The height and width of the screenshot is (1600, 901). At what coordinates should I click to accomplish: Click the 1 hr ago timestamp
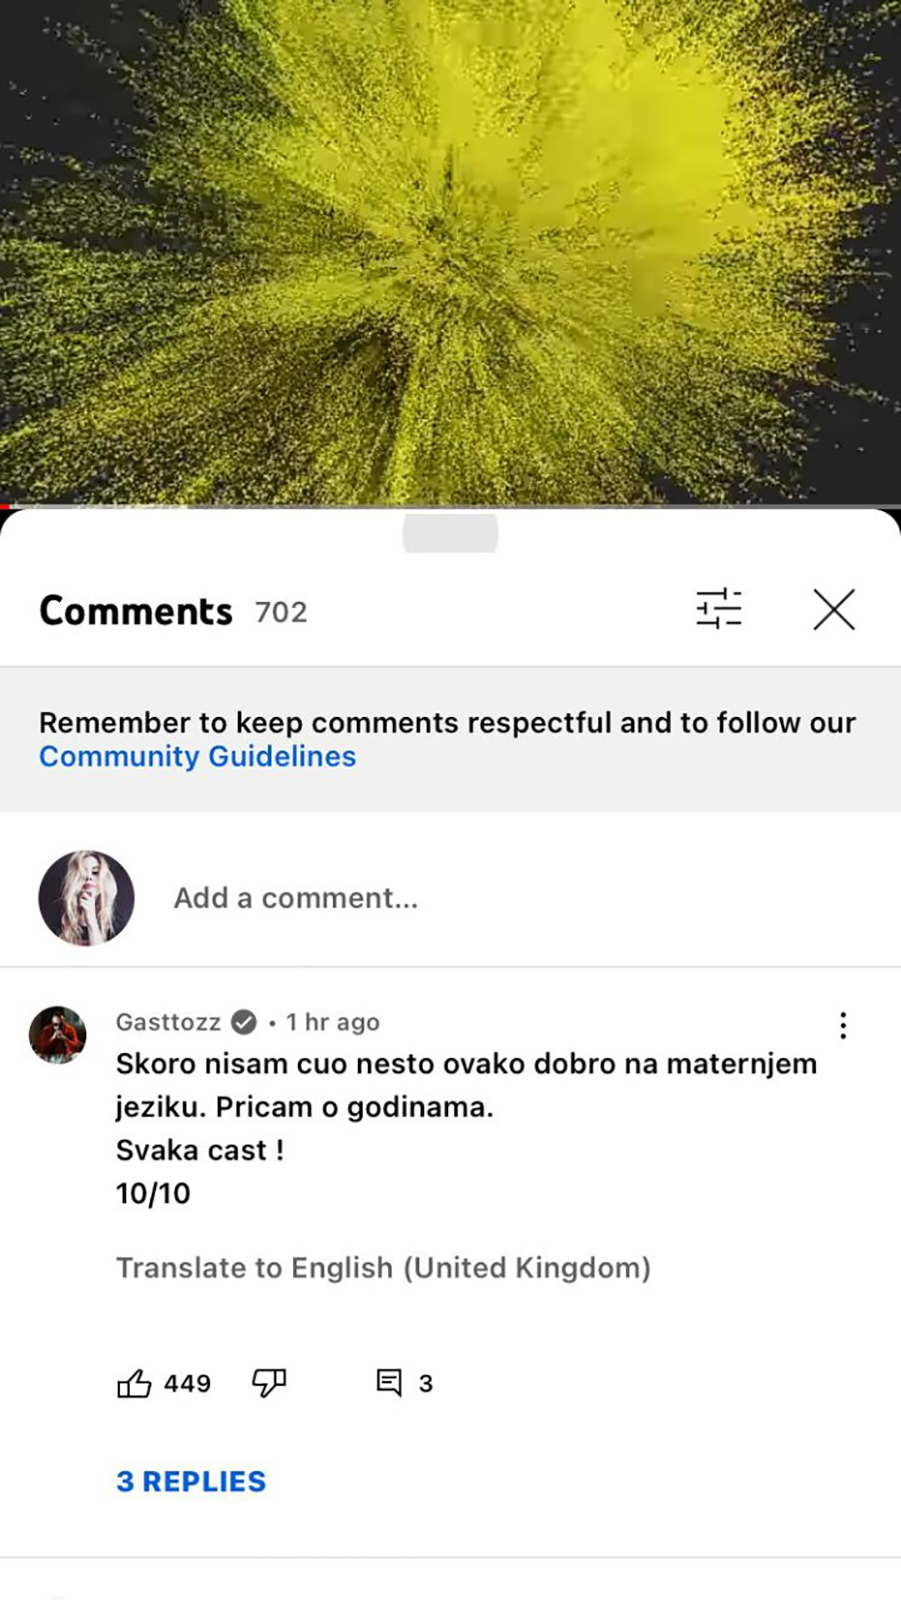coord(333,1022)
